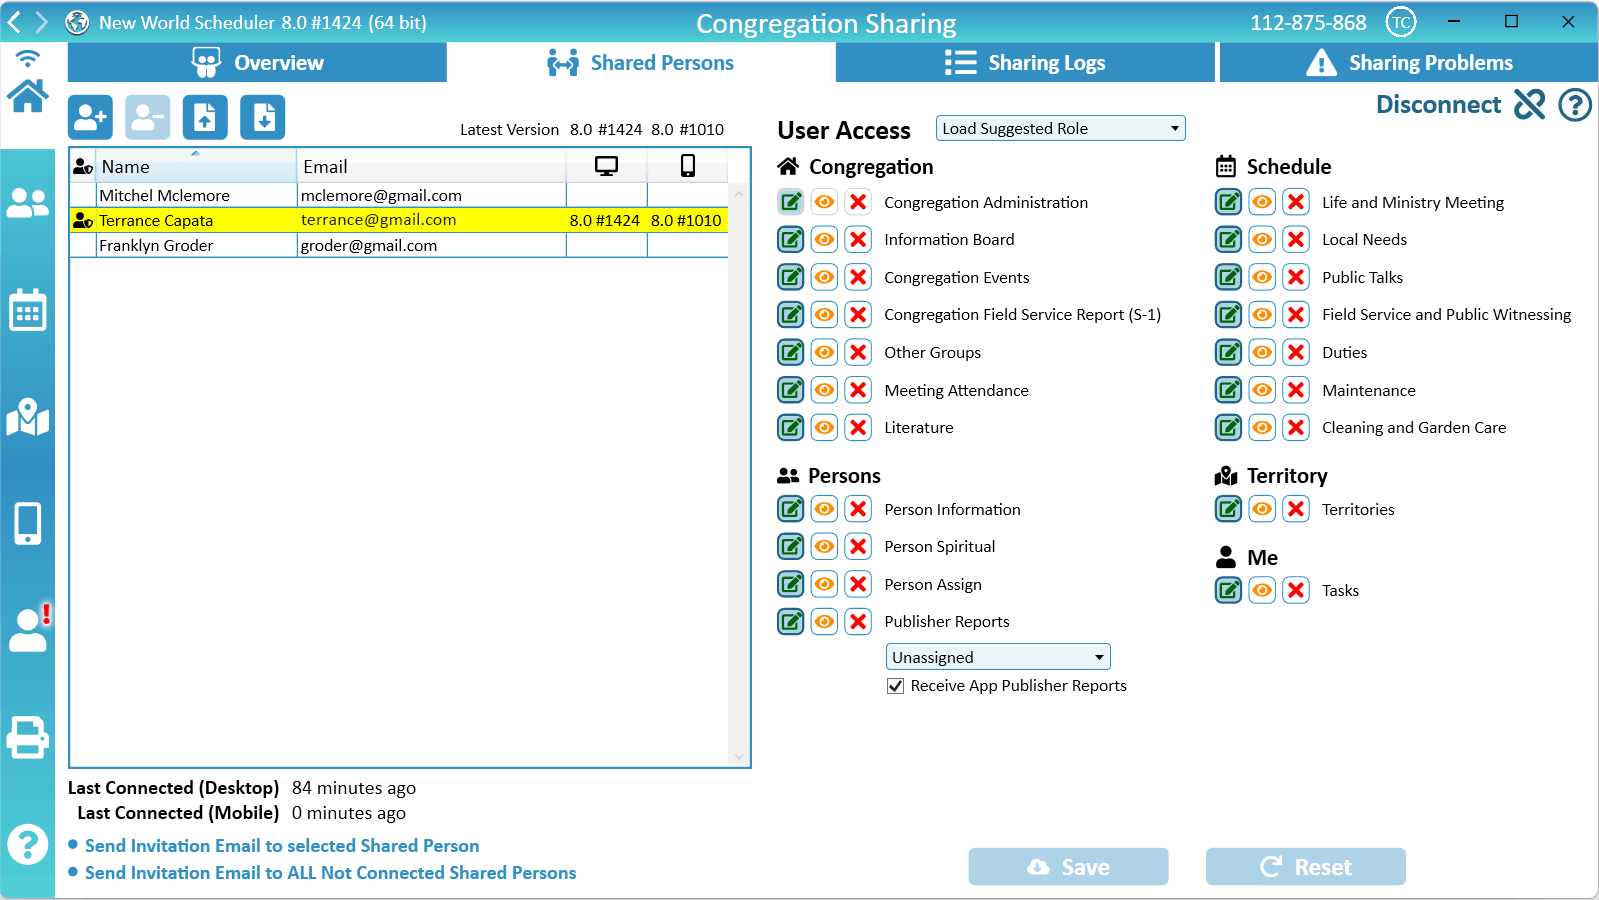Open the Territory map icon in sidebar
The height and width of the screenshot is (900, 1599).
click(28, 417)
